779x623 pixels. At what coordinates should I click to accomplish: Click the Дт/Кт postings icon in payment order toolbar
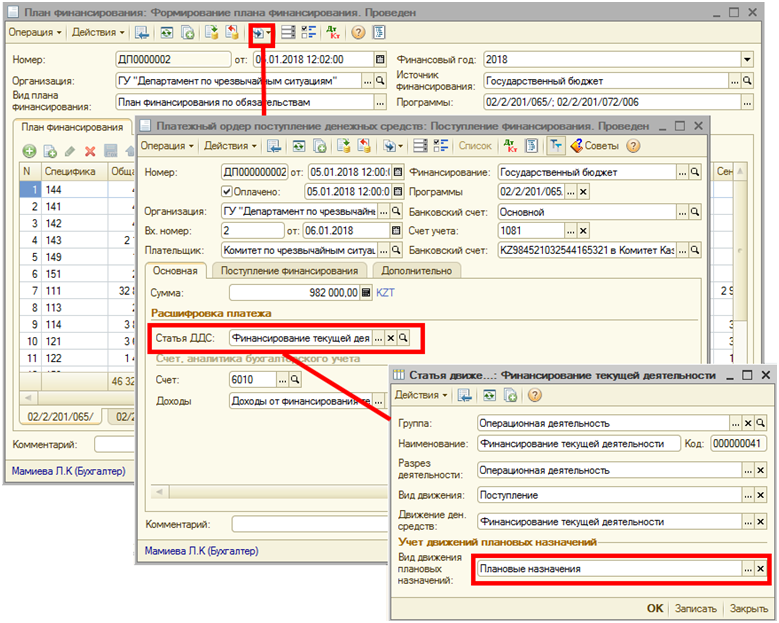pyautogui.click(x=511, y=146)
